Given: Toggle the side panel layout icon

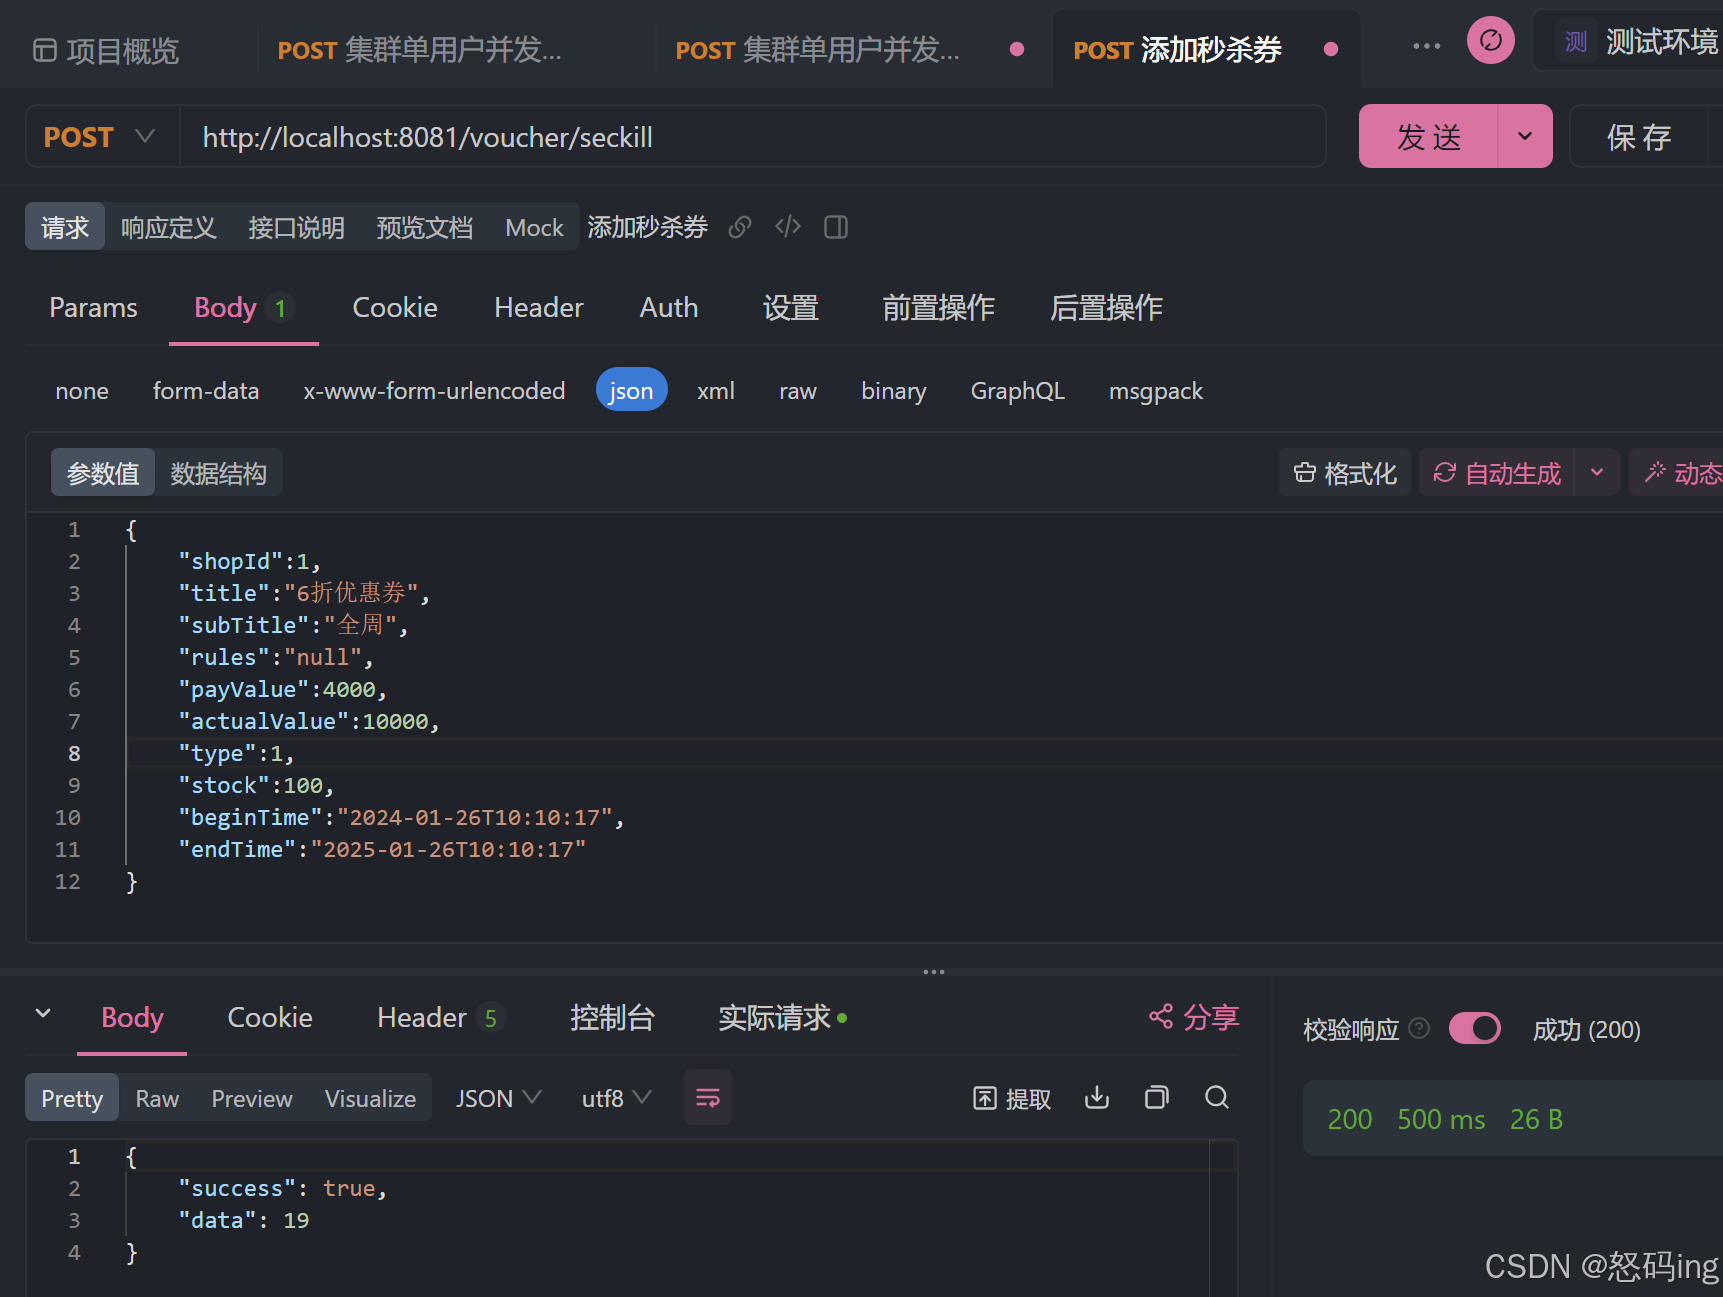Looking at the screenshot, I should pos(836,228).
